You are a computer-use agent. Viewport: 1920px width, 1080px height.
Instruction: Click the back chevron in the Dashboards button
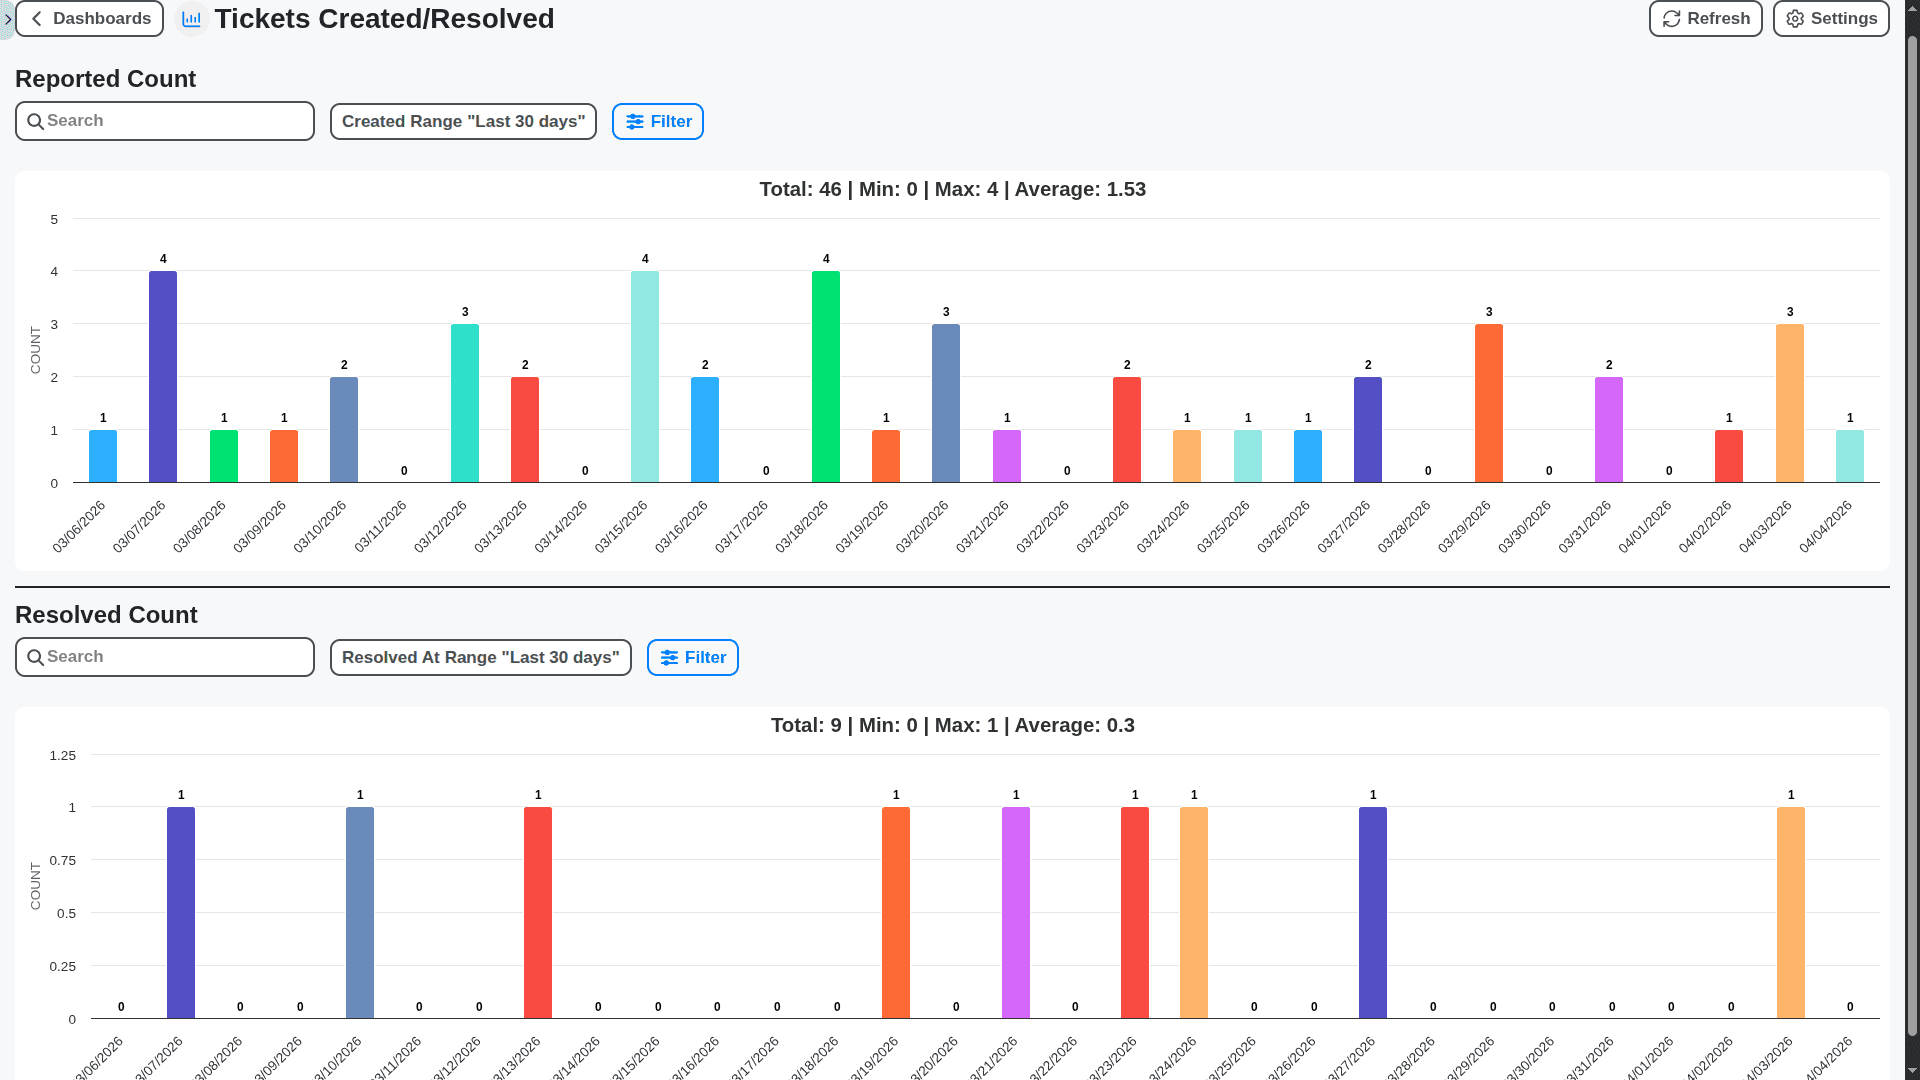point(36,18)
